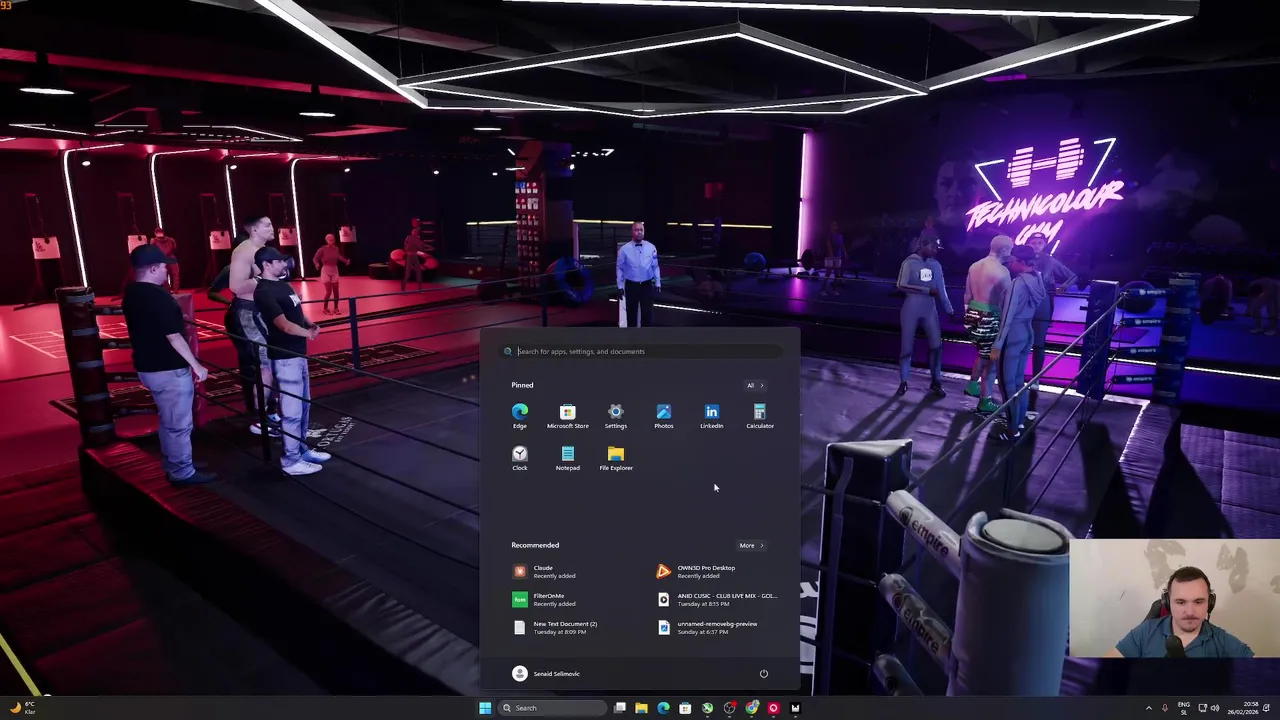Open the Calculator app
Viewport: 1280px width, 720px height.
click(760, 416)
